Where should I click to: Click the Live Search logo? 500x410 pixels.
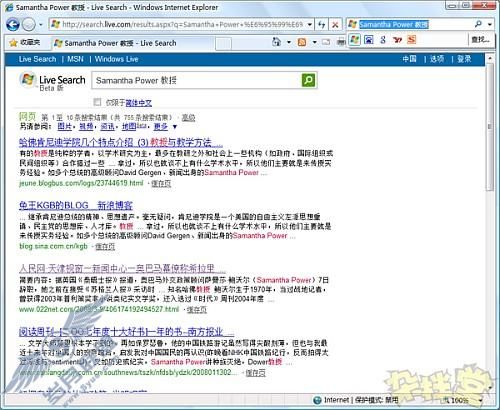coord(52,81)
